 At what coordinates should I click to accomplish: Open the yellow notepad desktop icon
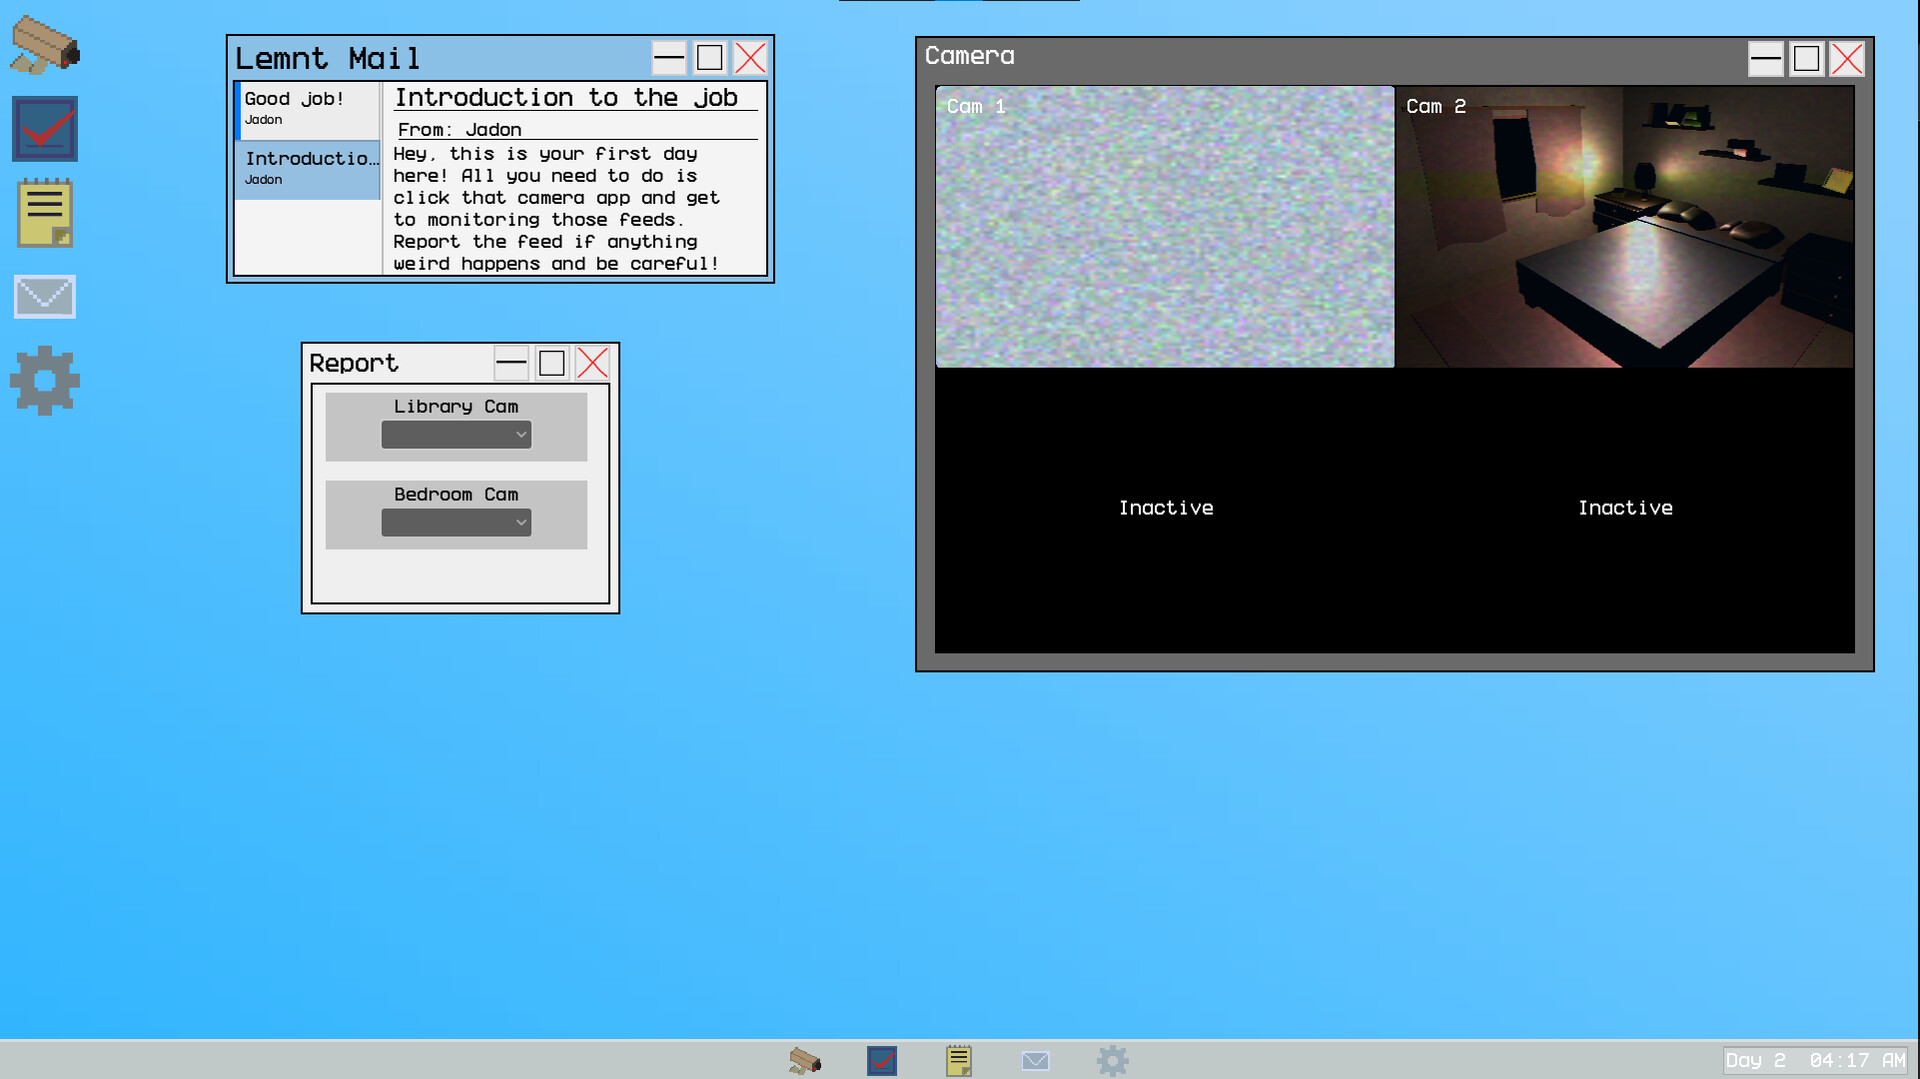[45, 213]
